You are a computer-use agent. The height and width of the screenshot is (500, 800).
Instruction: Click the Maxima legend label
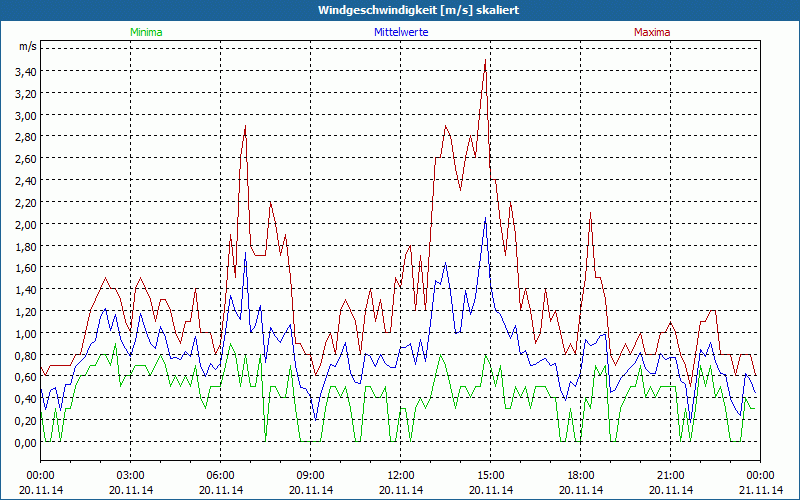652,32
